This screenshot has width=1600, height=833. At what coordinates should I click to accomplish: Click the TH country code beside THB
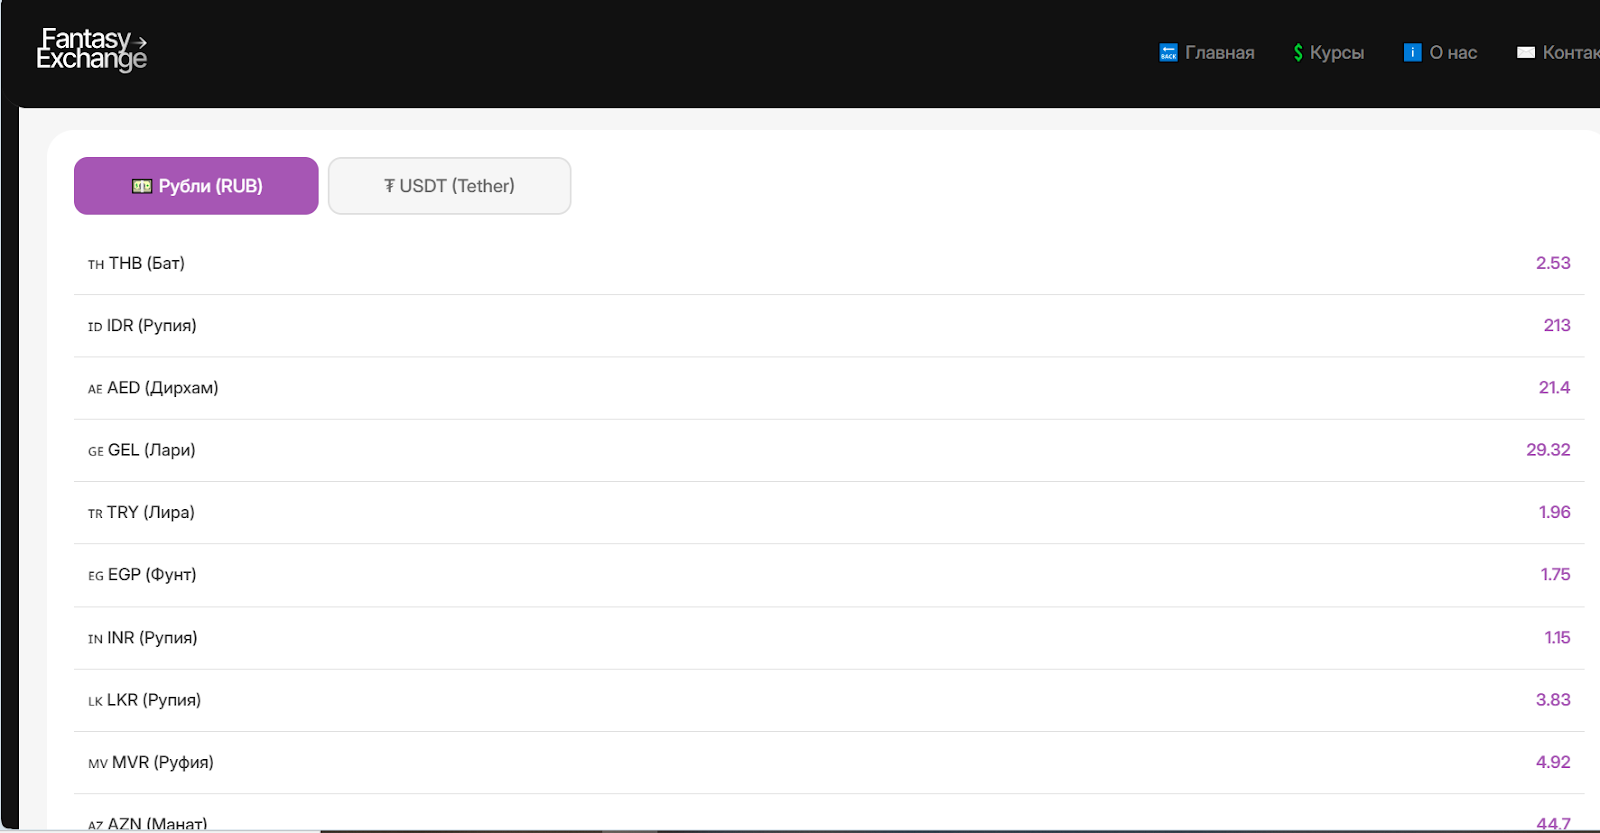95,264
